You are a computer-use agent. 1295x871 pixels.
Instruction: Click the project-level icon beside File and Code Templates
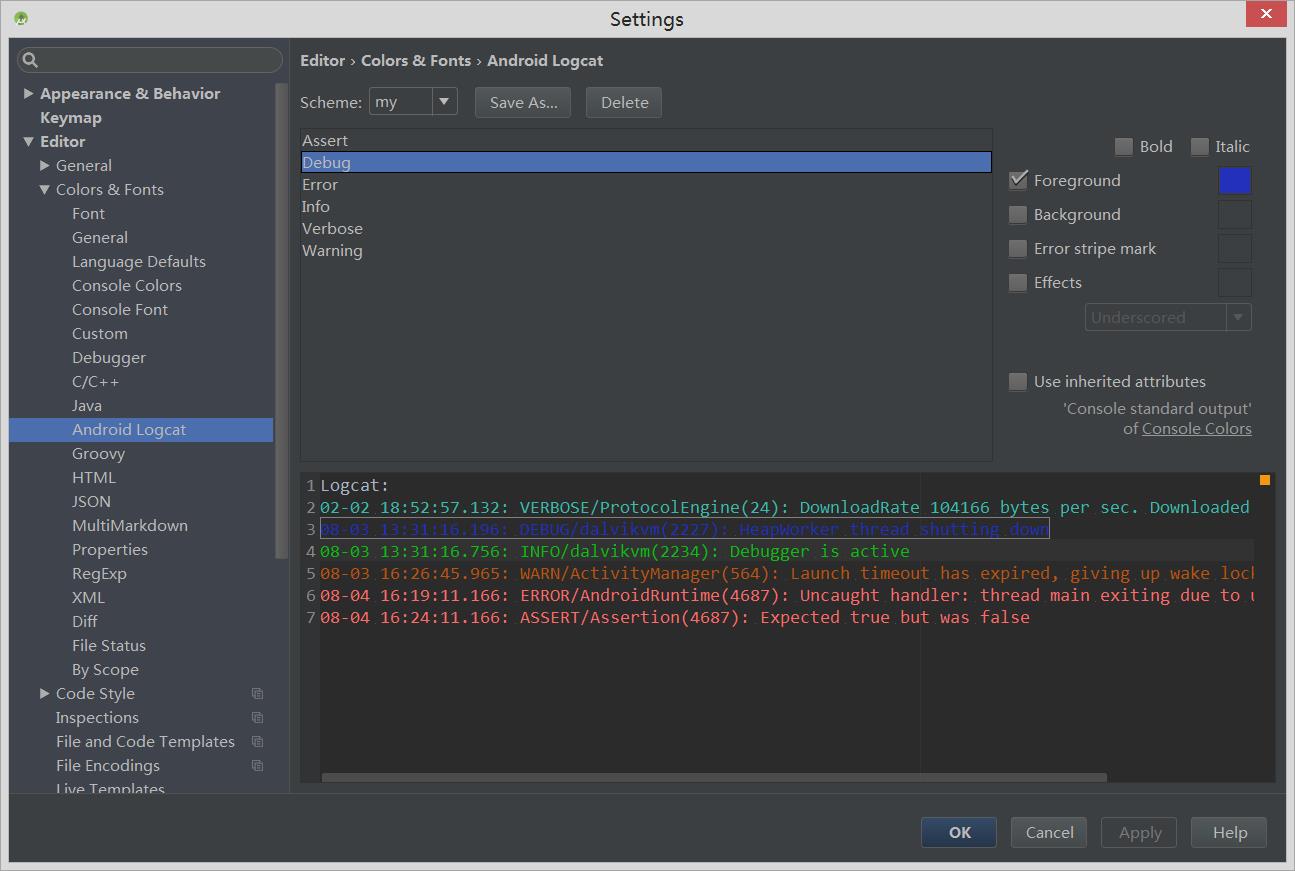[257, 741]
